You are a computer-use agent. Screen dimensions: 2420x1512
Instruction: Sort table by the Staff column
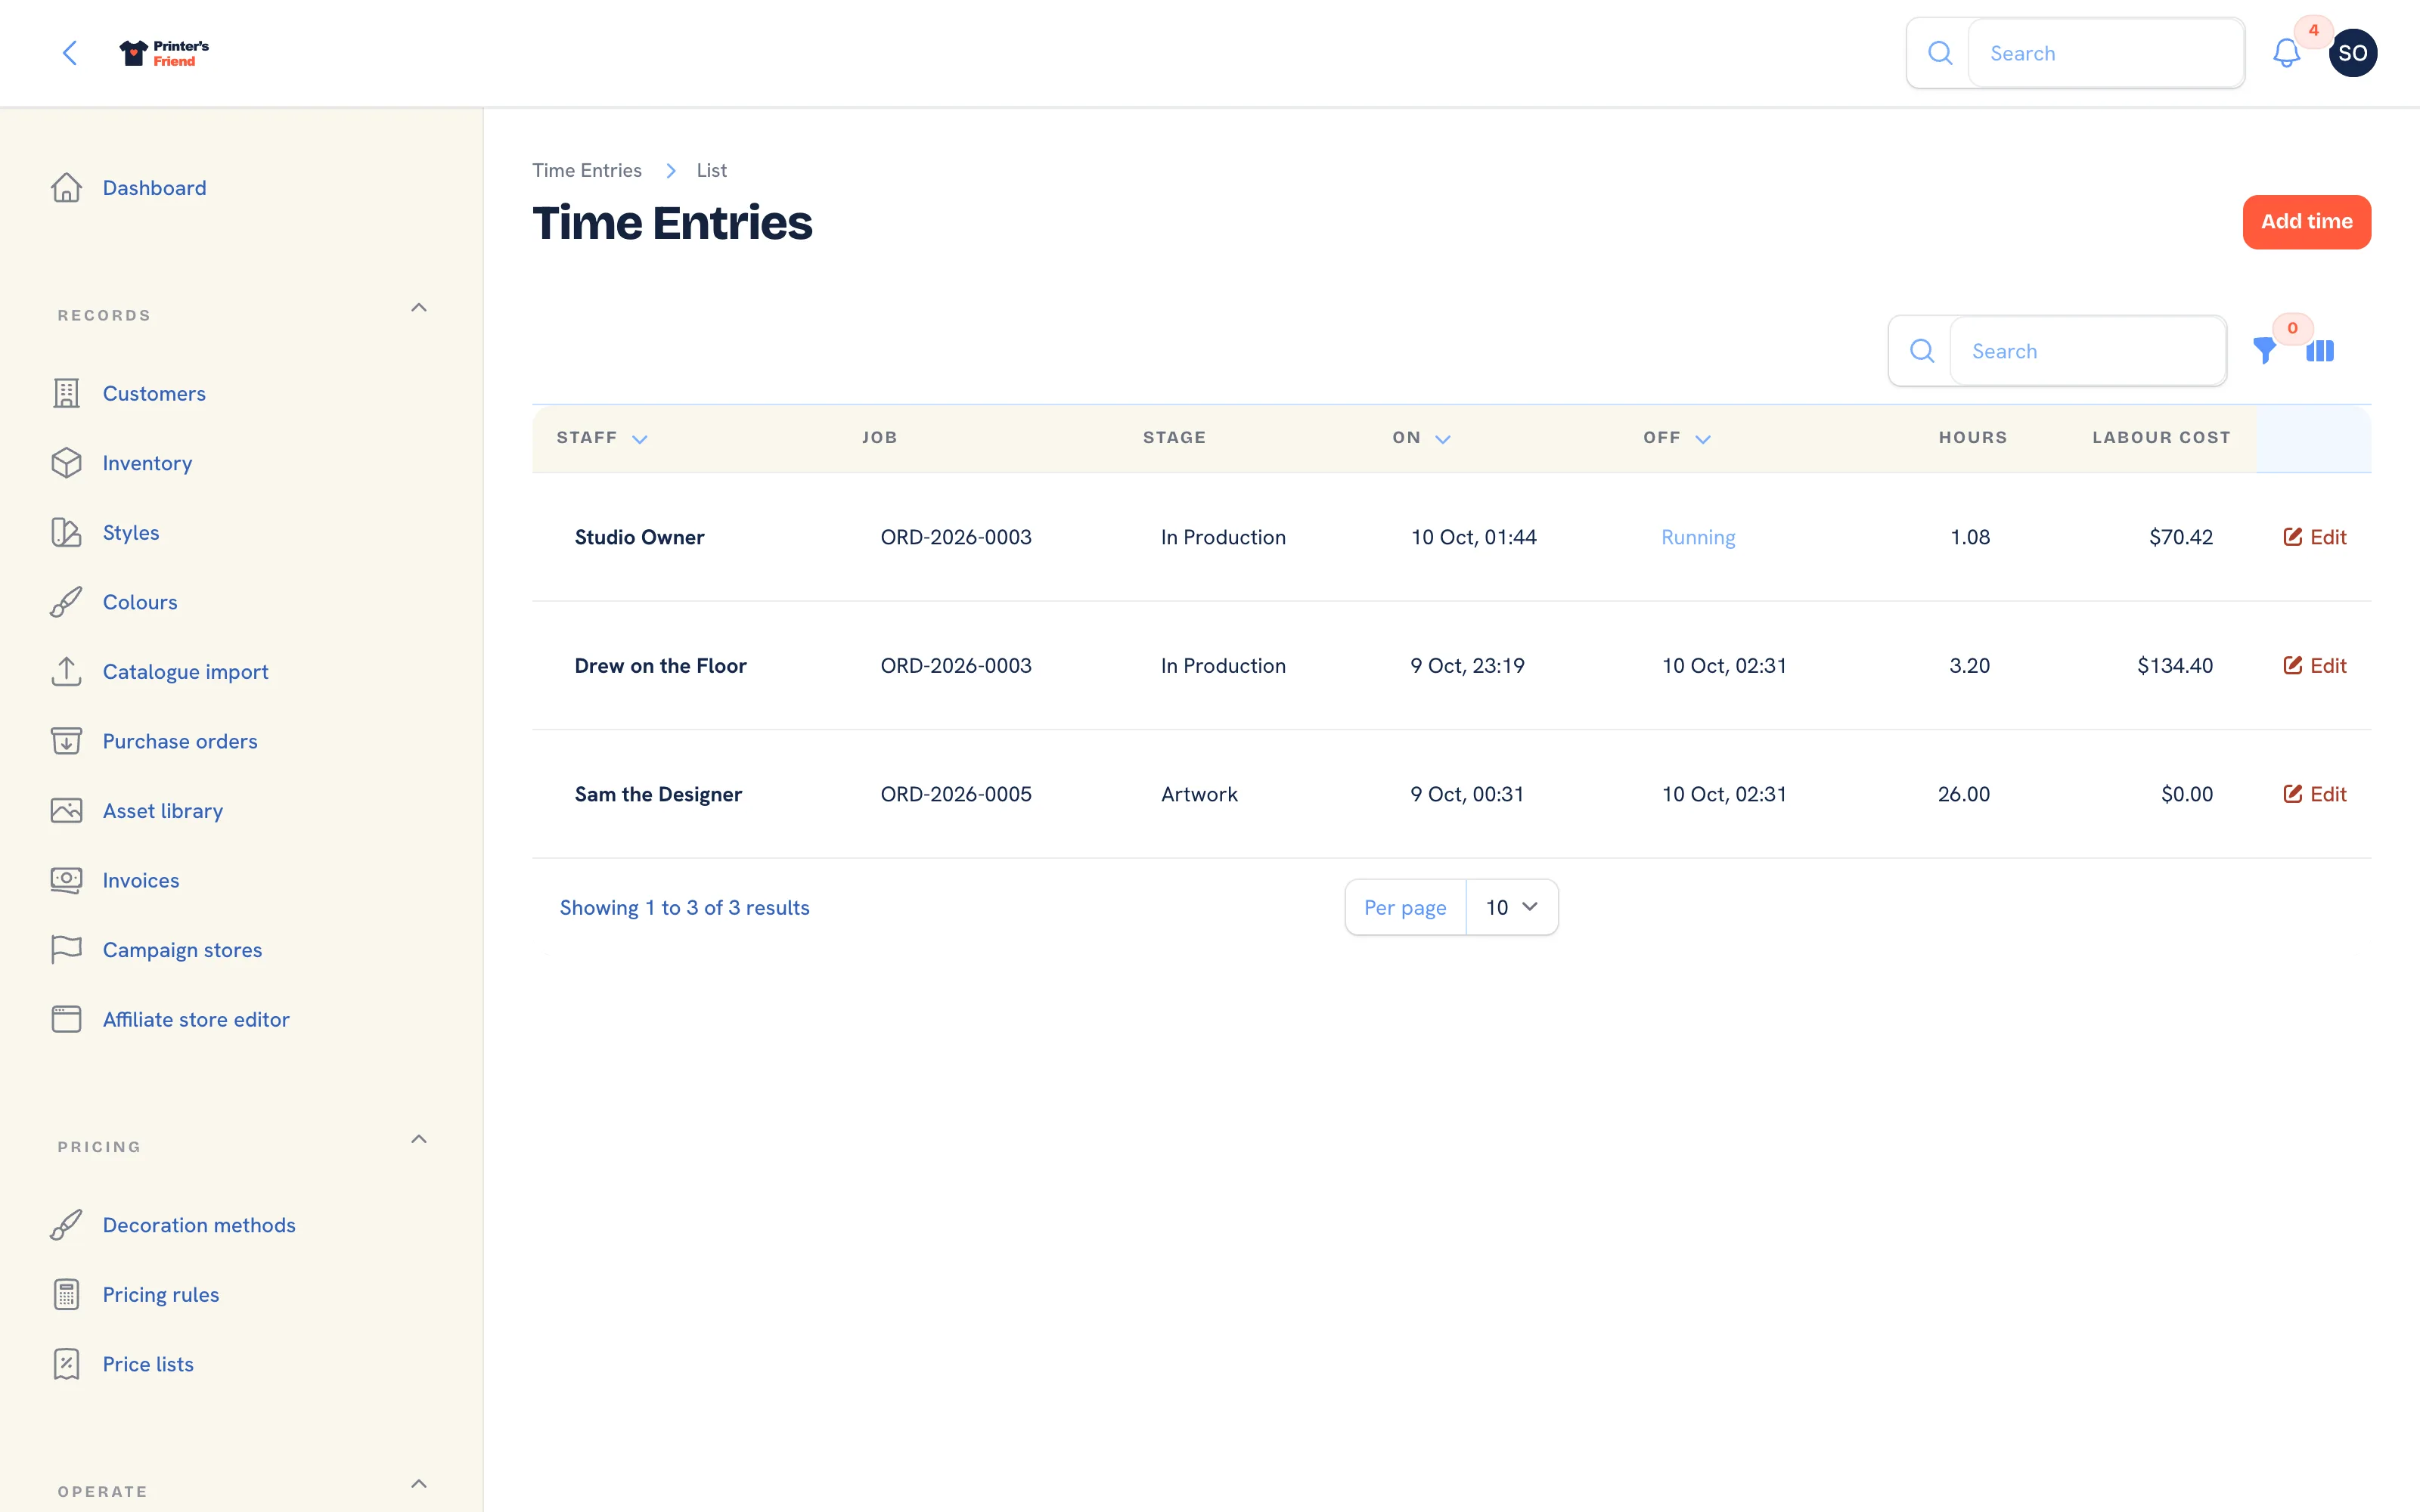(x=602, y=438)
